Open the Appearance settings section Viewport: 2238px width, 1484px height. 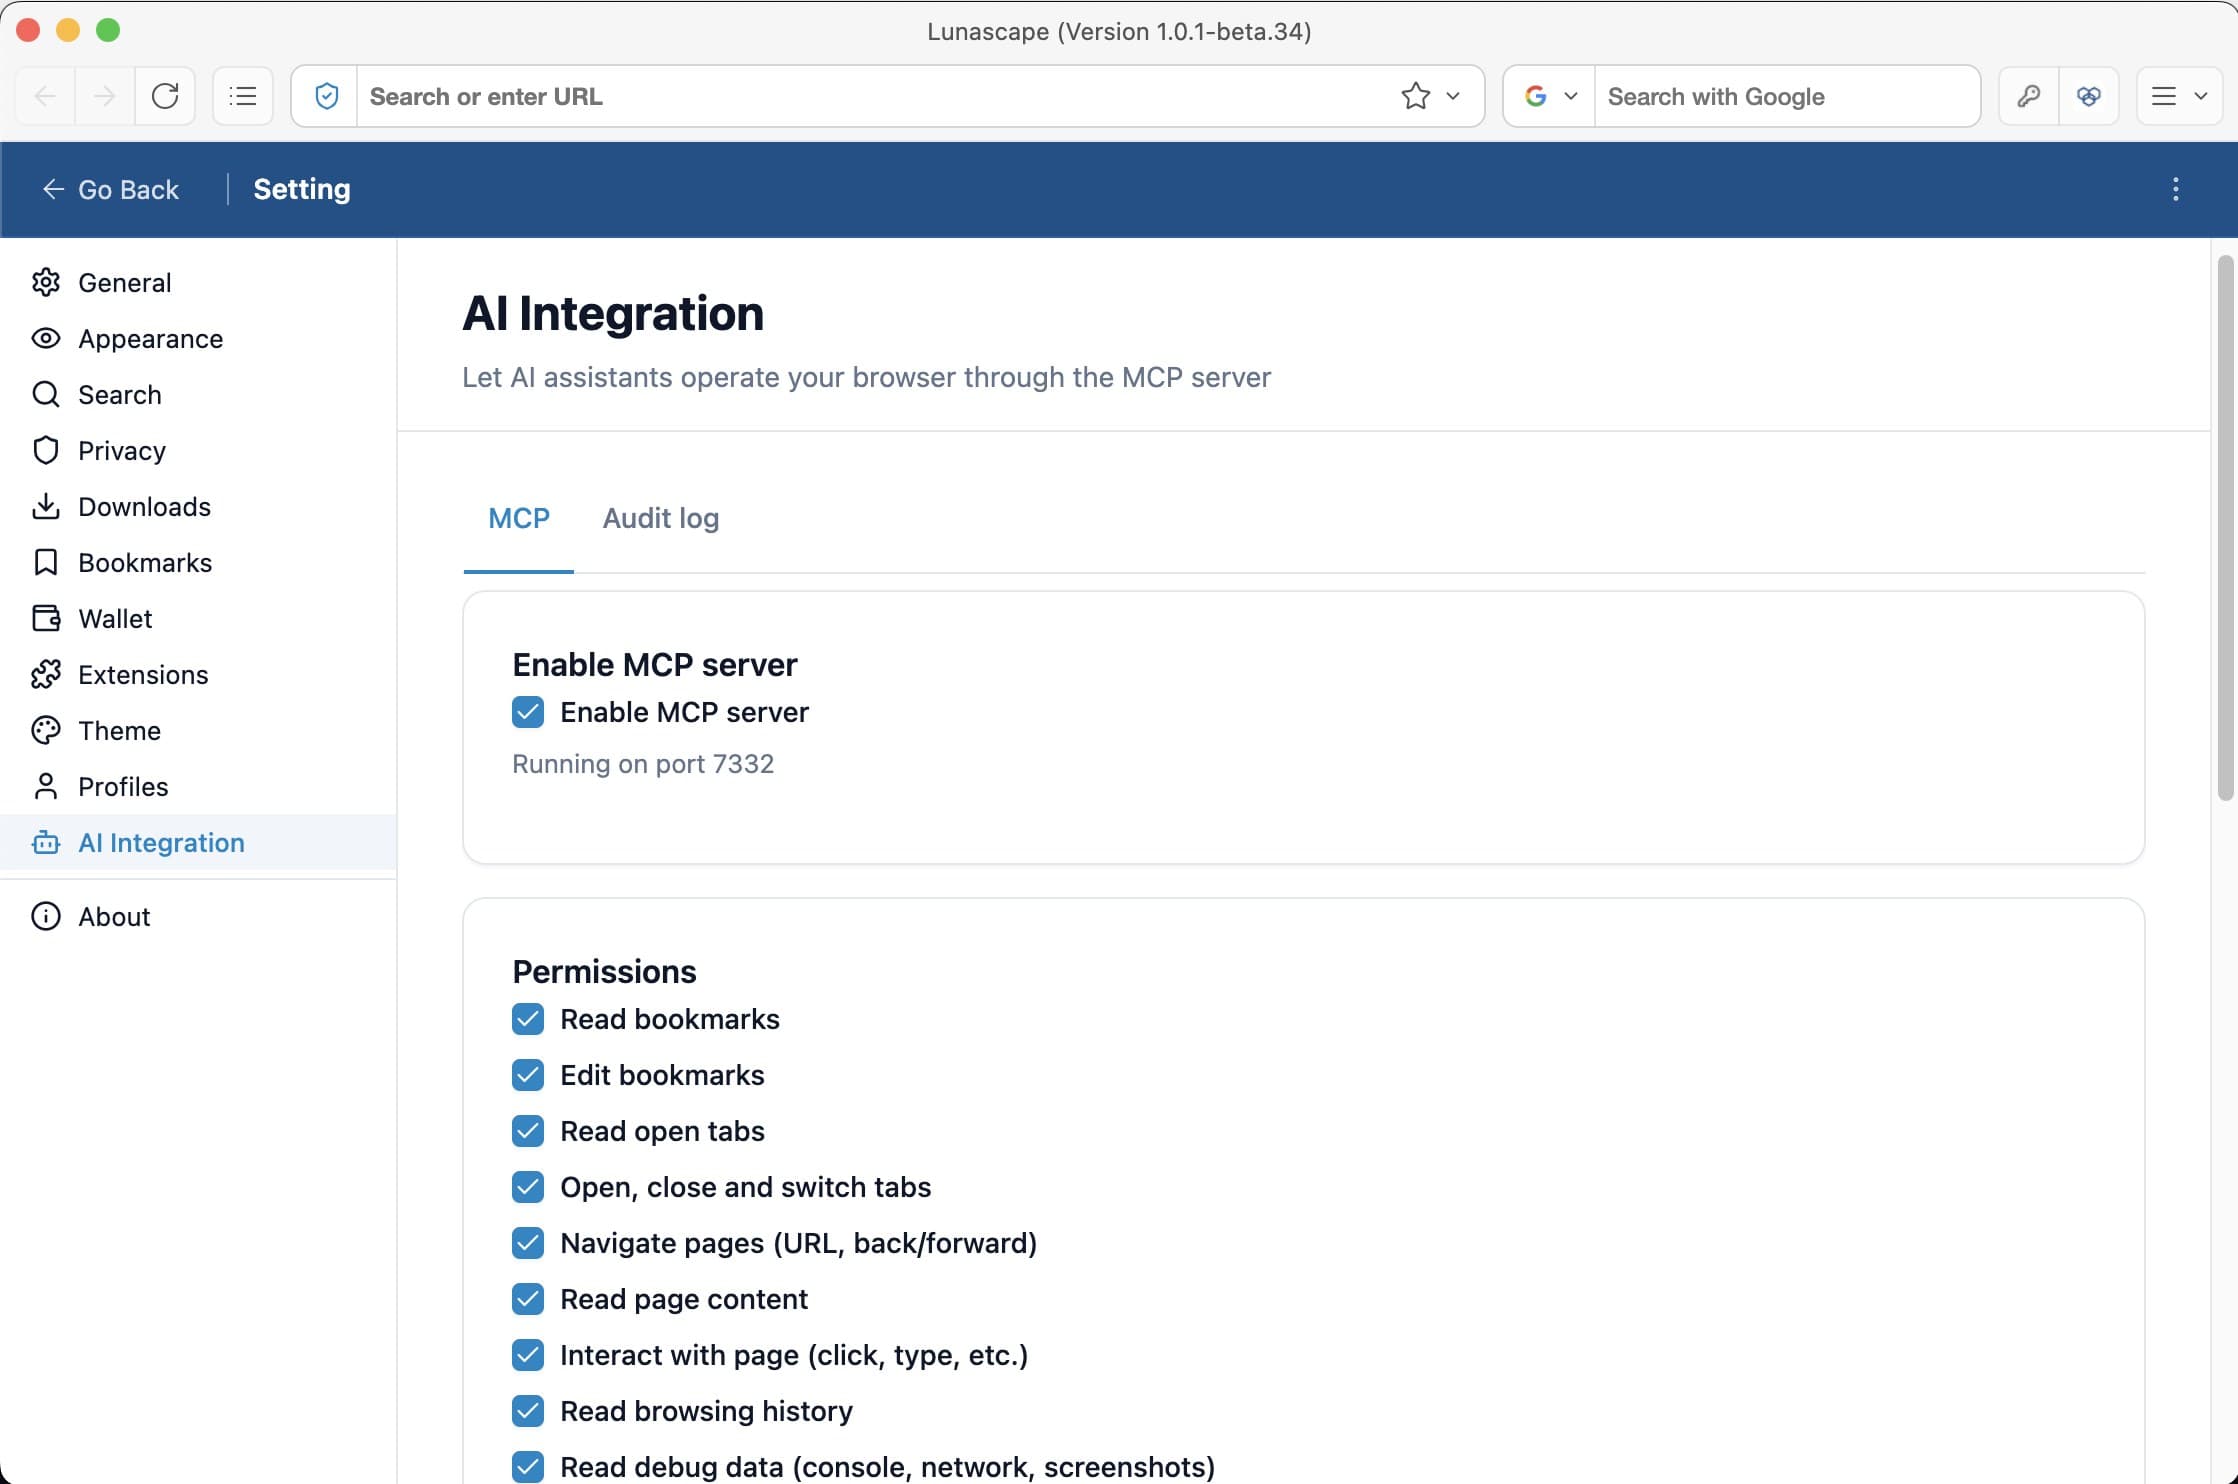(198, 339)
